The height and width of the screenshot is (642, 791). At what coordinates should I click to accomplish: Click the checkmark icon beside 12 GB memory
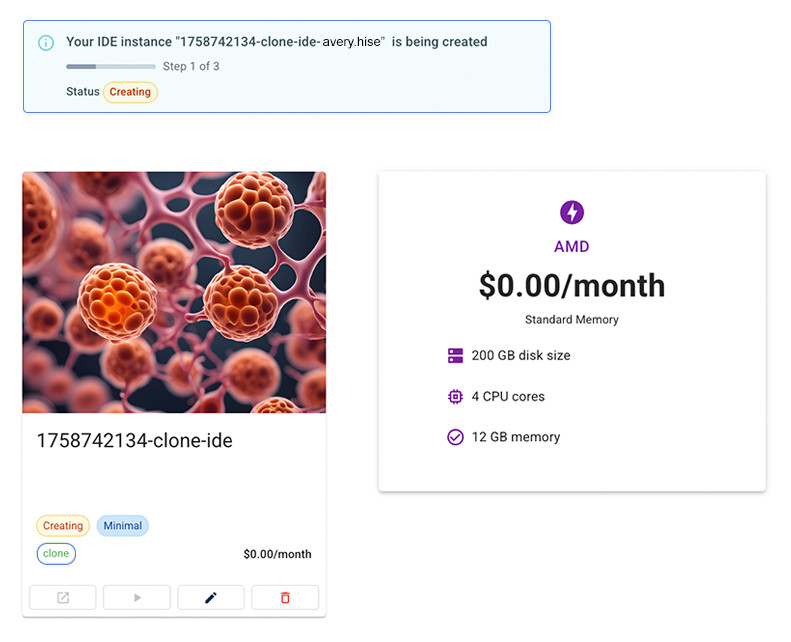(x=456, y=438)
